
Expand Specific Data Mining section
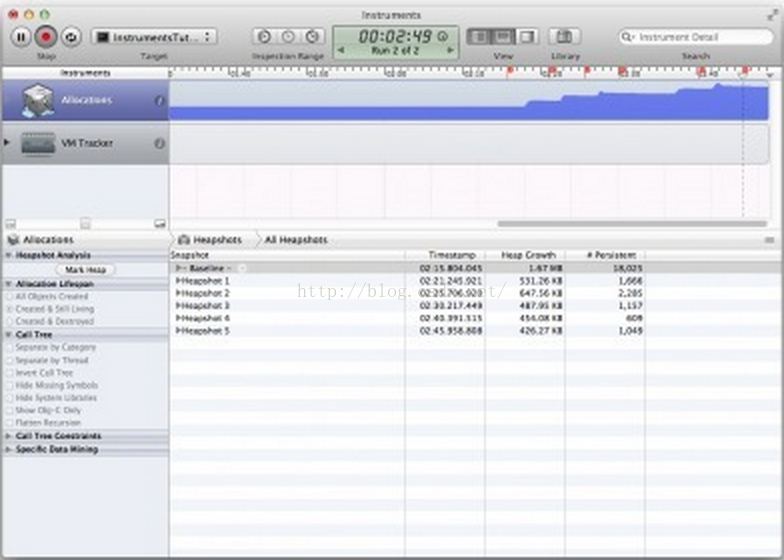pos(8,449)
